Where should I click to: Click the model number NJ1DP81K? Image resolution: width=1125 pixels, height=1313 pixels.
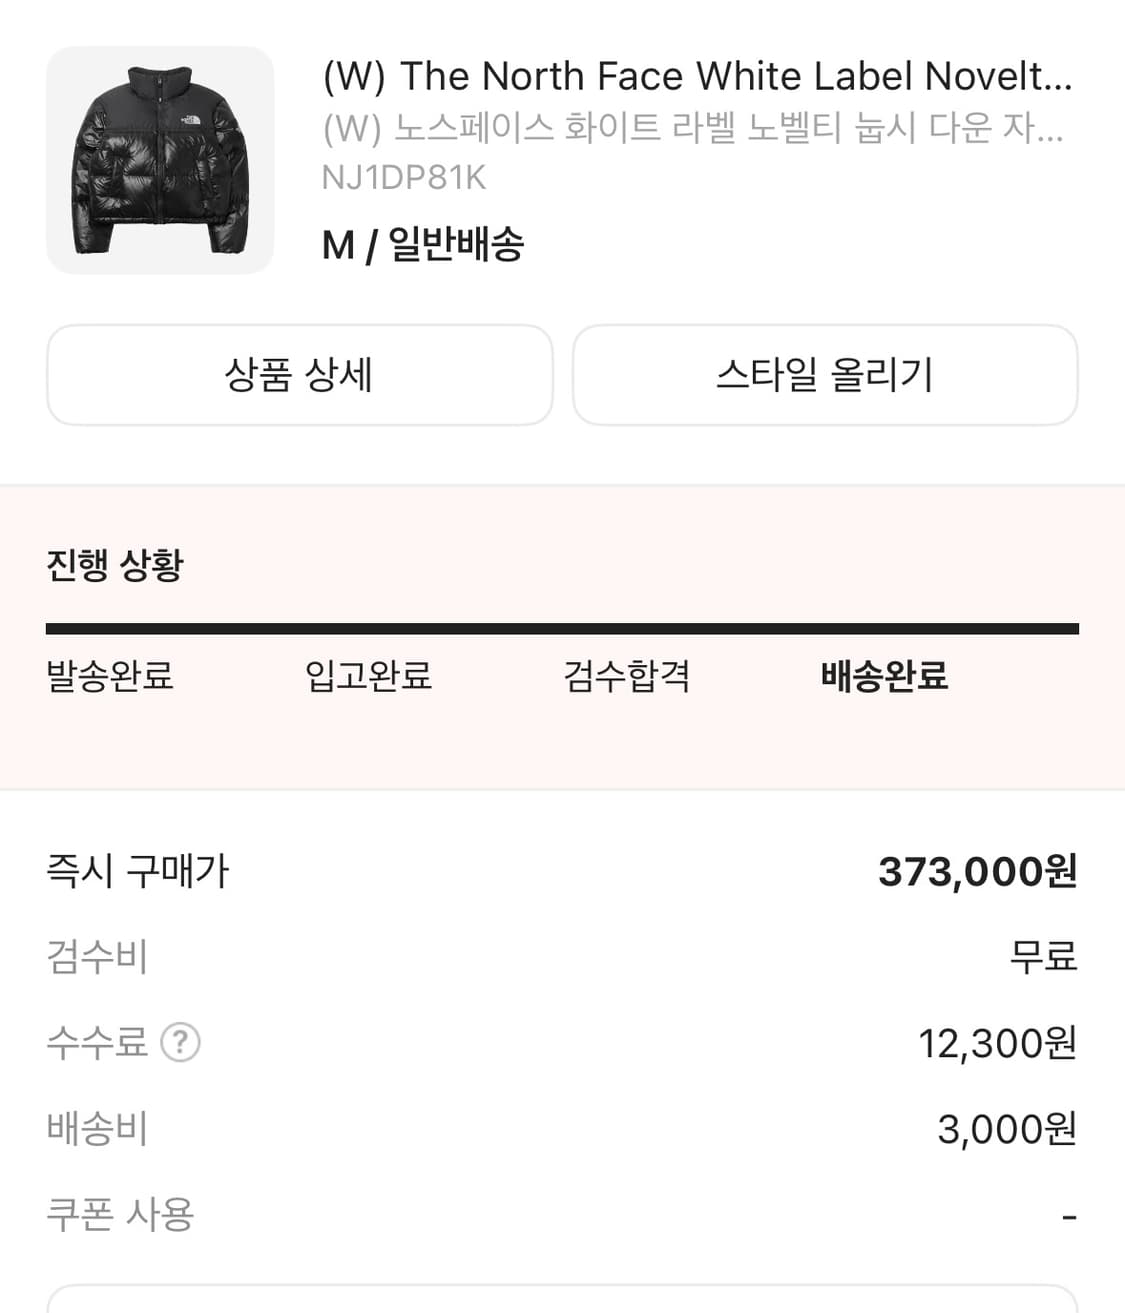click(x=404, y=178)
